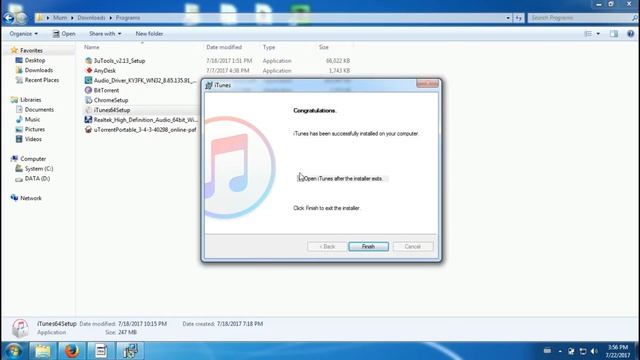Click the Finish button in iTunes installer
The height and width of the screenshot is (360, 640).
pos(368,247)
